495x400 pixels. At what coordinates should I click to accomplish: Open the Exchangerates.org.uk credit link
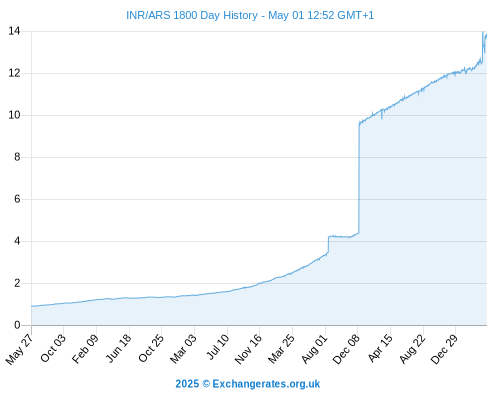tap(247, 384)
